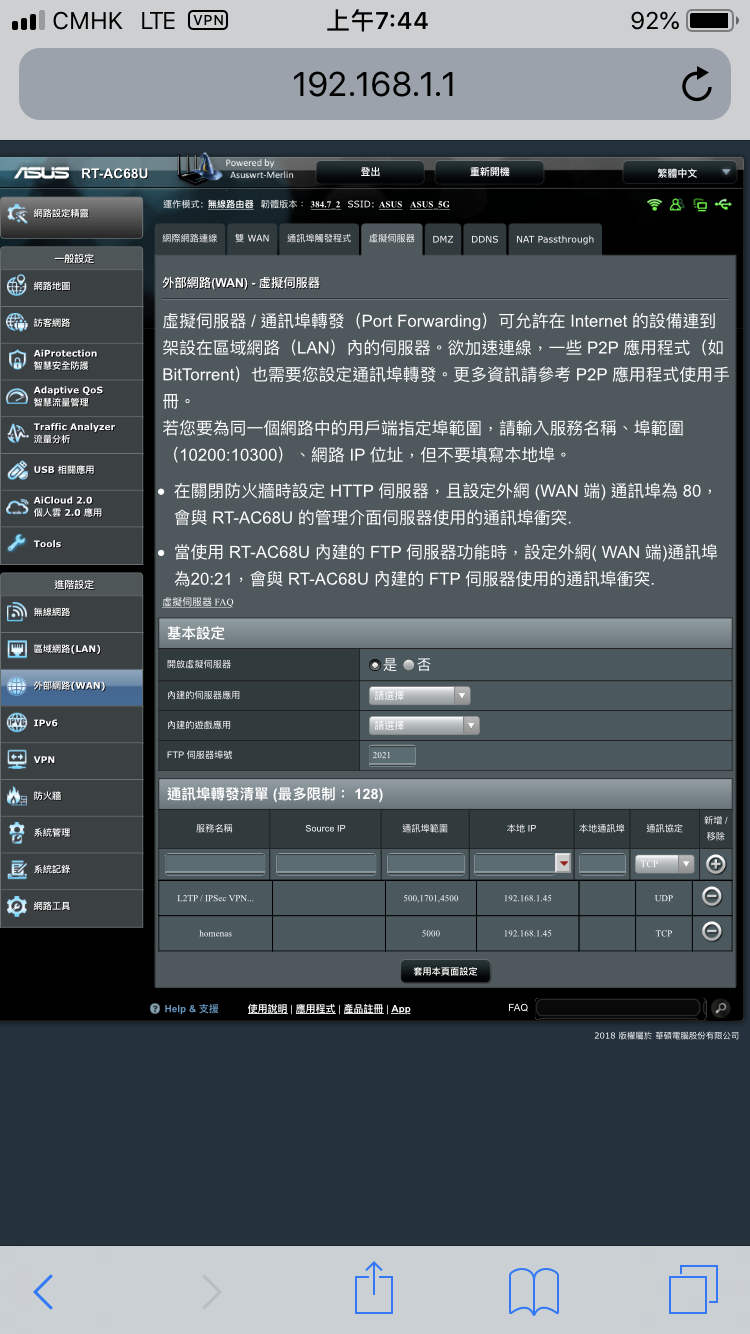Click the 通訊埠範圍 input field
750x1334 pixels.
(x=427, y=864)
